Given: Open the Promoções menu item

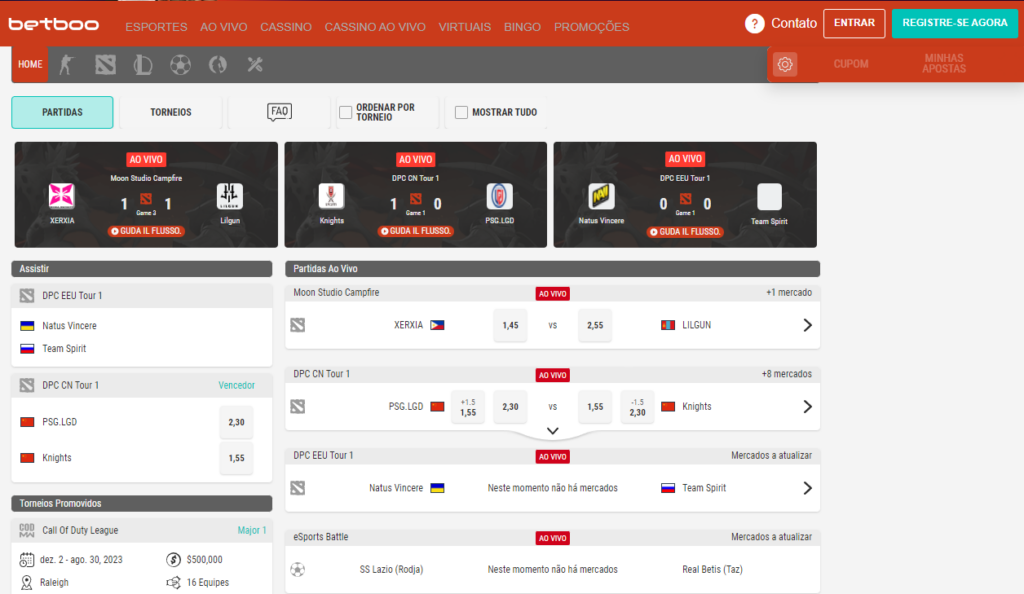Looking at the screenshot, I should (x=592, y=27).
